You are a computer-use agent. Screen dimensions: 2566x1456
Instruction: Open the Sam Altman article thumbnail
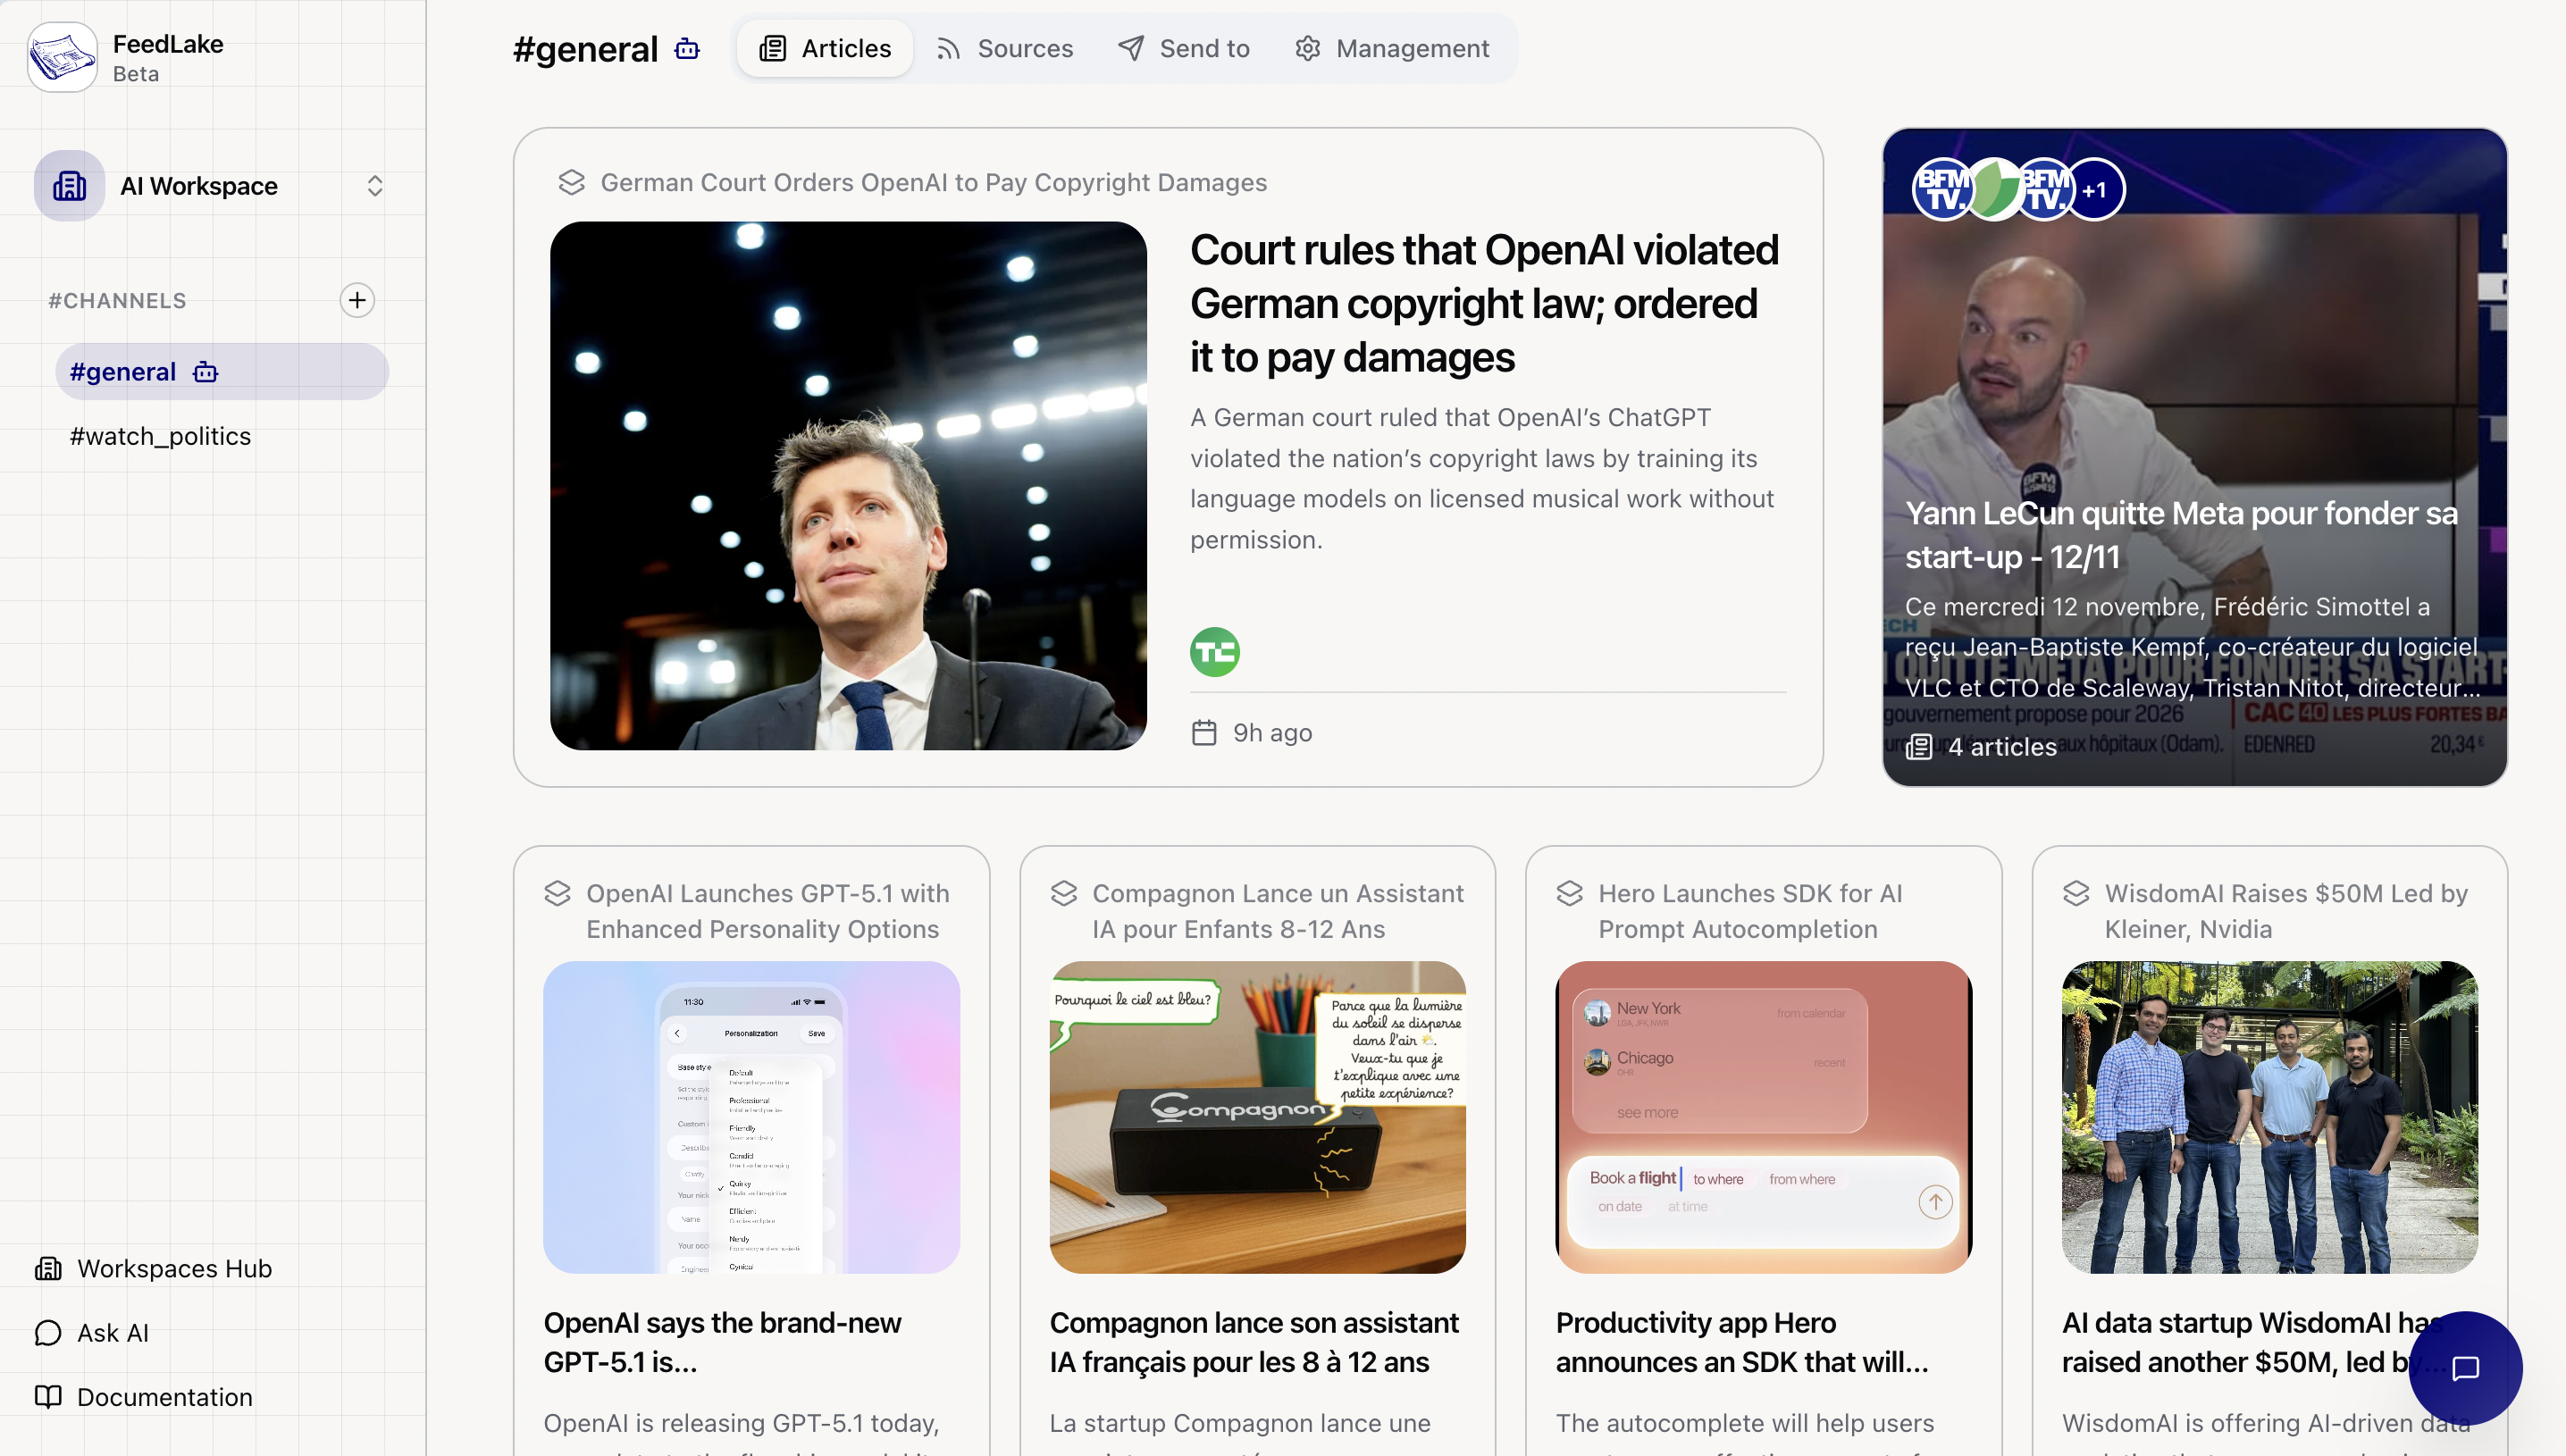848,486
